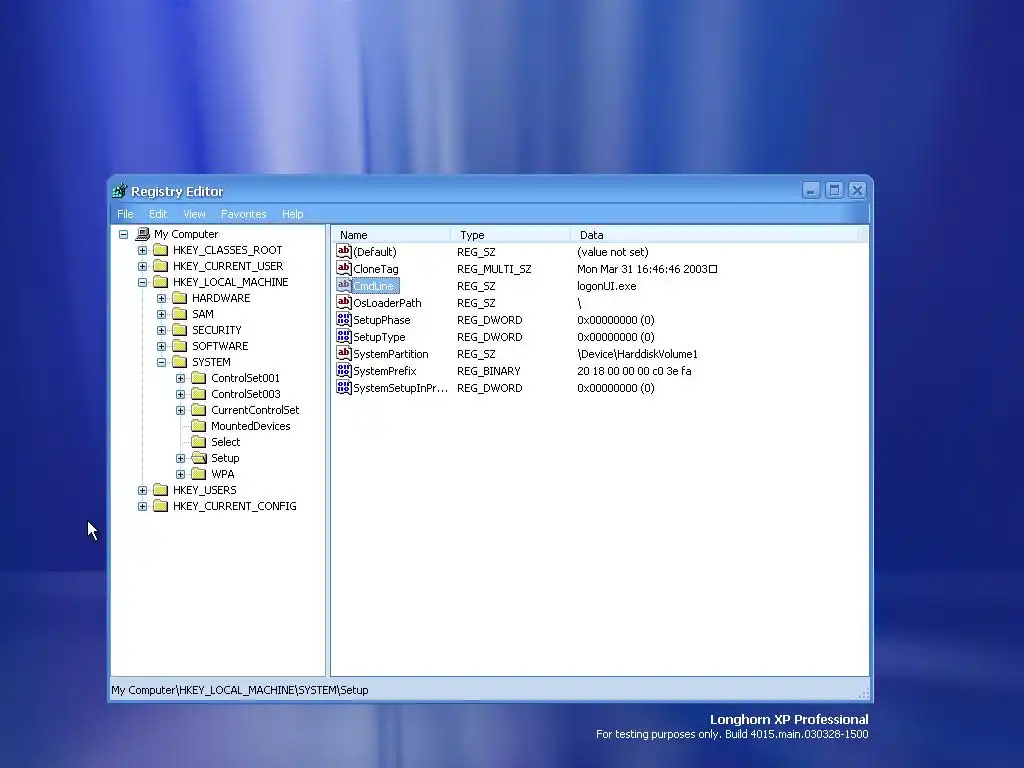Expand the HKEY_CLASSES_ROOT node
This screenshot has height=768, width=1024.
142,250
